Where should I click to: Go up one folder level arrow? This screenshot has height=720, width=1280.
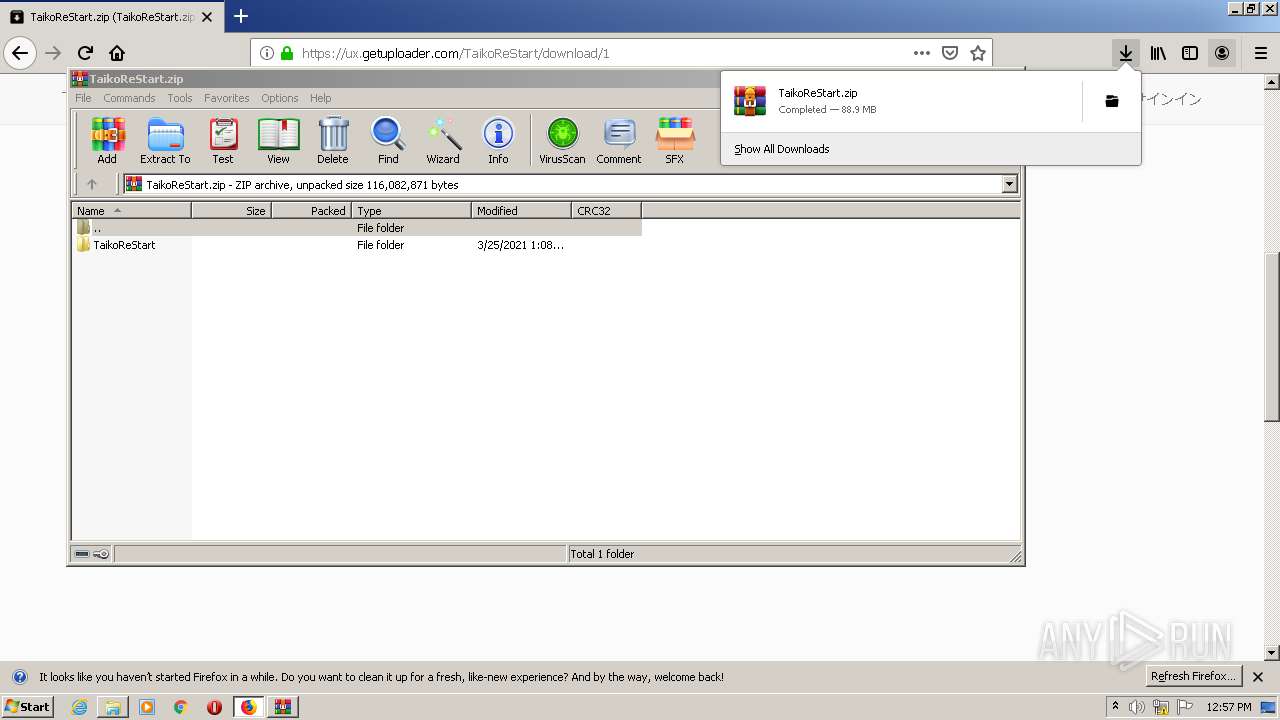92,184
